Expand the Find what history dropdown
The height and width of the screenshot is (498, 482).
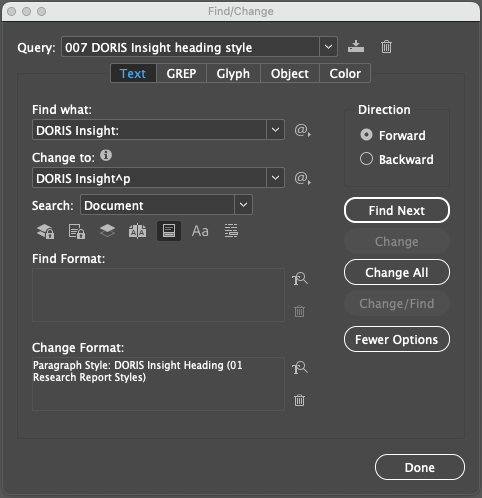click(x=275, y=130)
